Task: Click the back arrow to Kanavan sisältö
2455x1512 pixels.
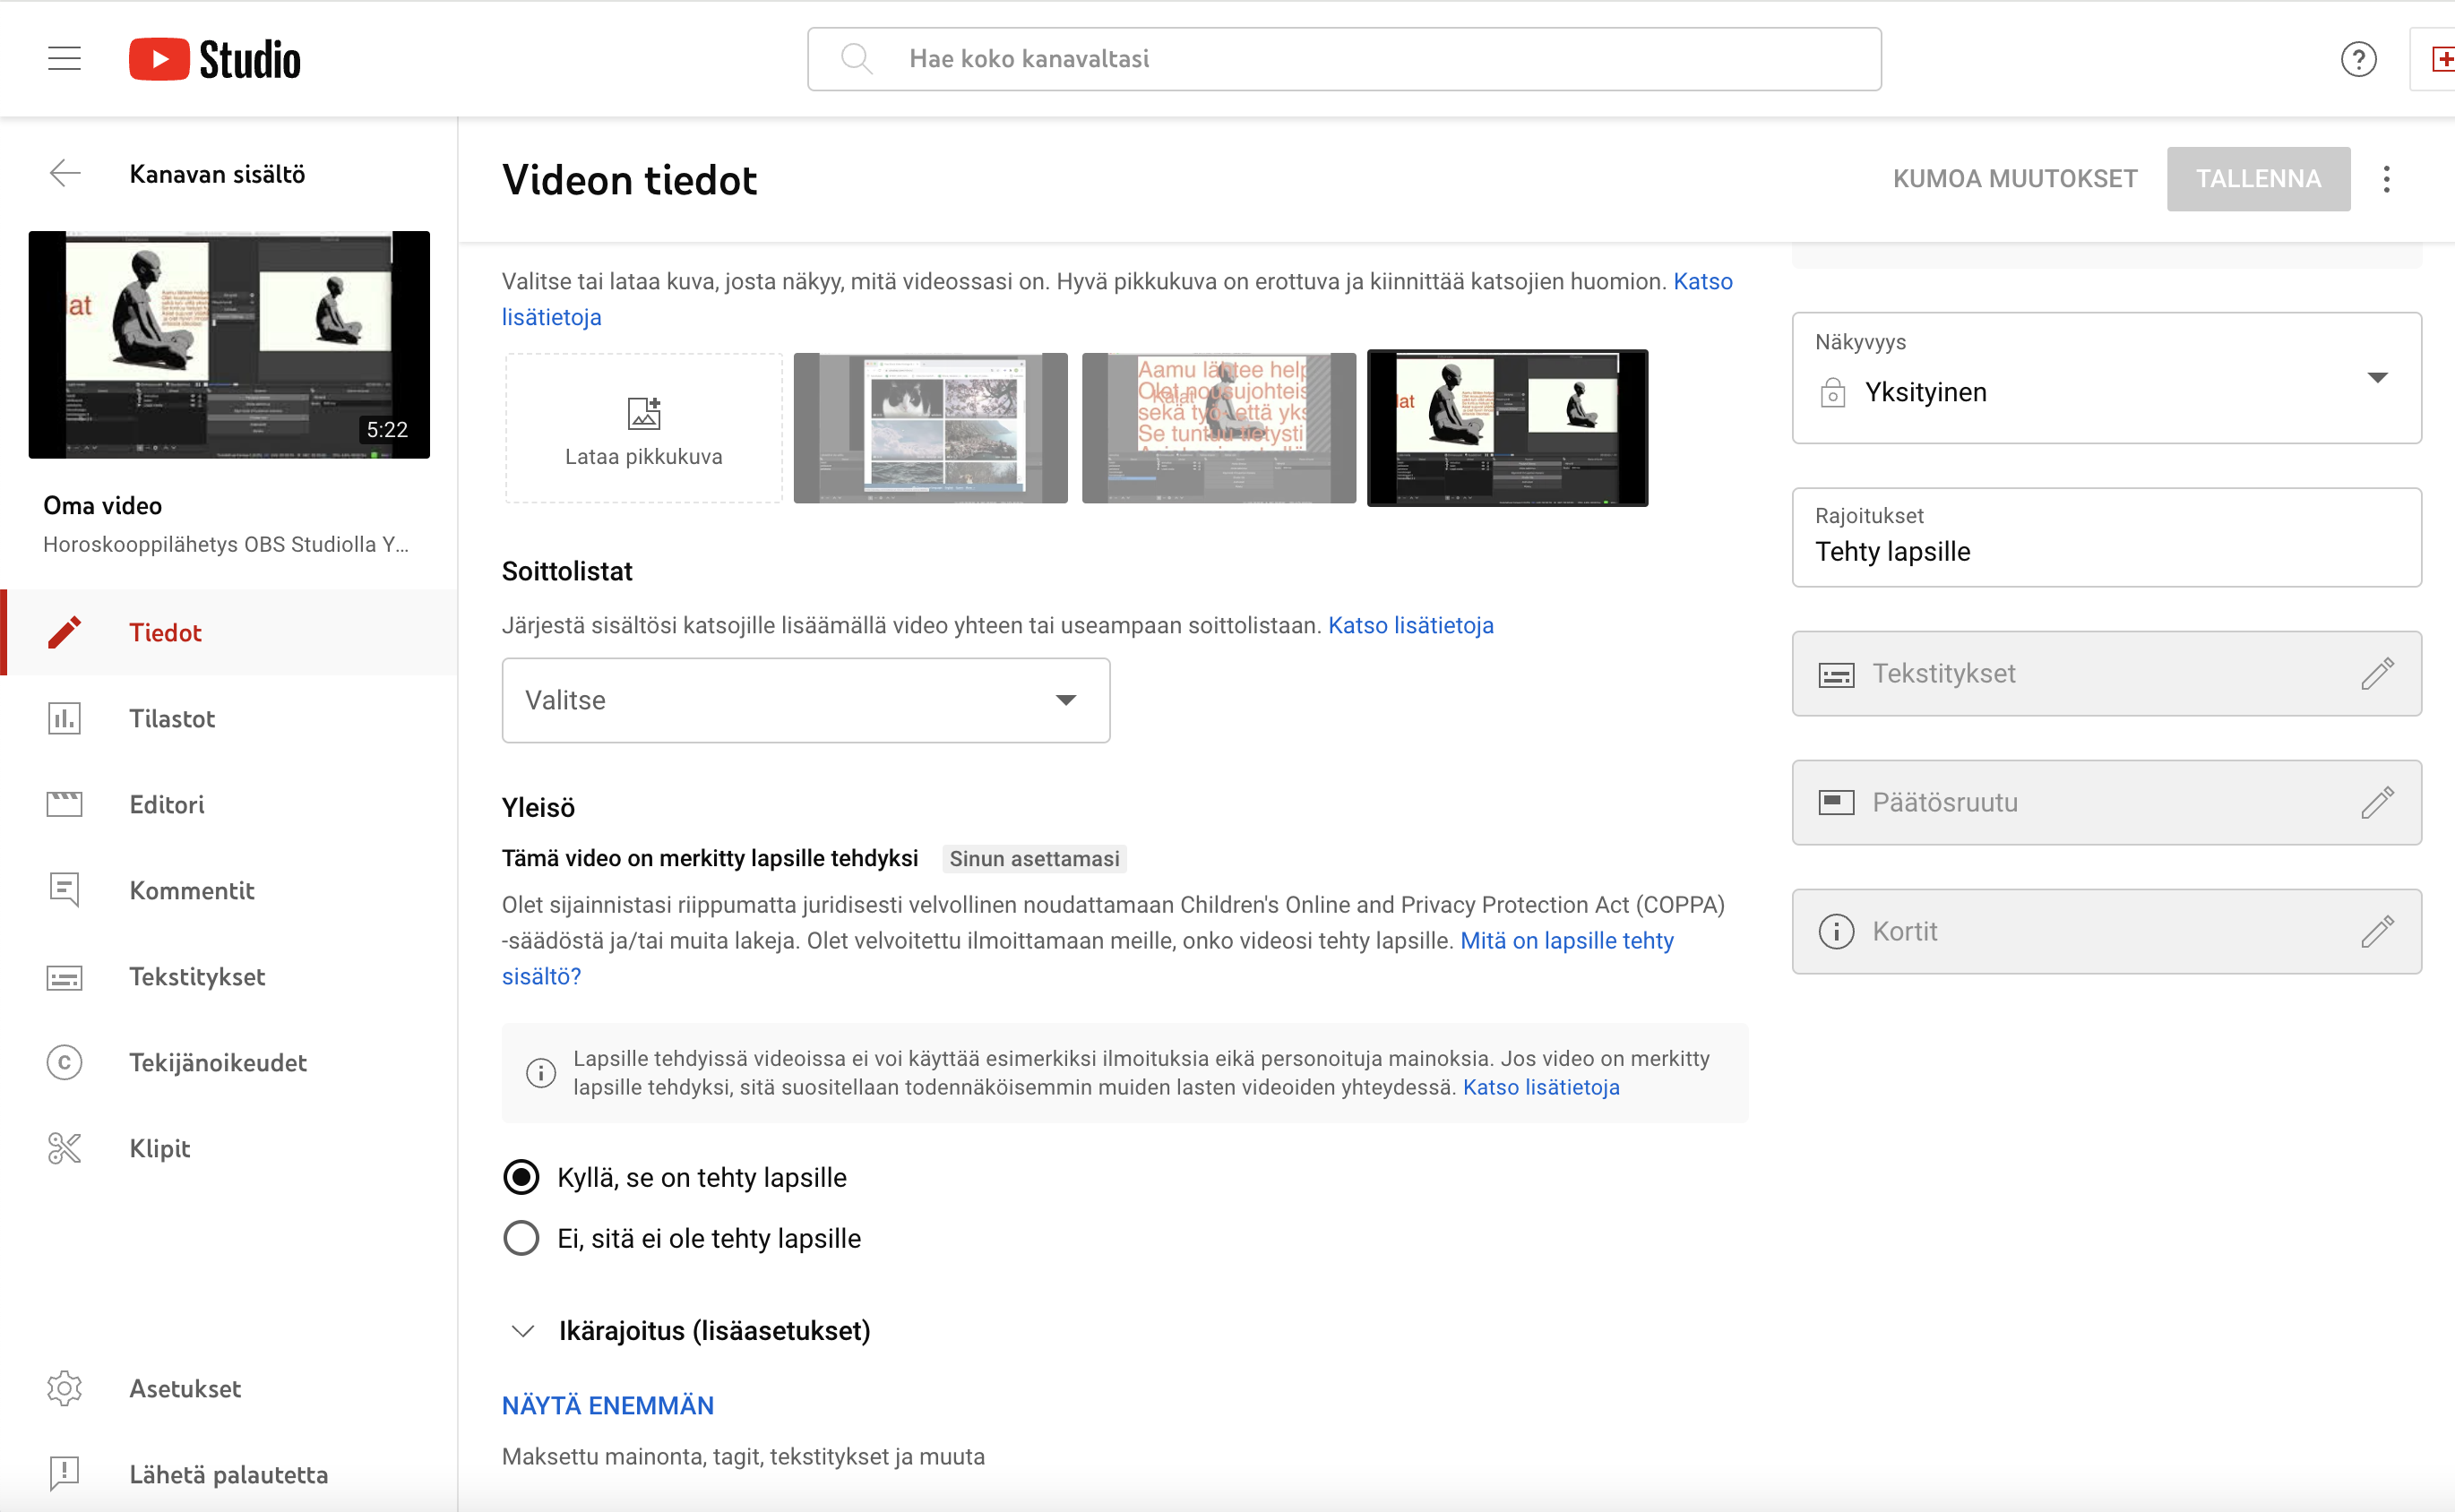Action: tap(65, 173)
